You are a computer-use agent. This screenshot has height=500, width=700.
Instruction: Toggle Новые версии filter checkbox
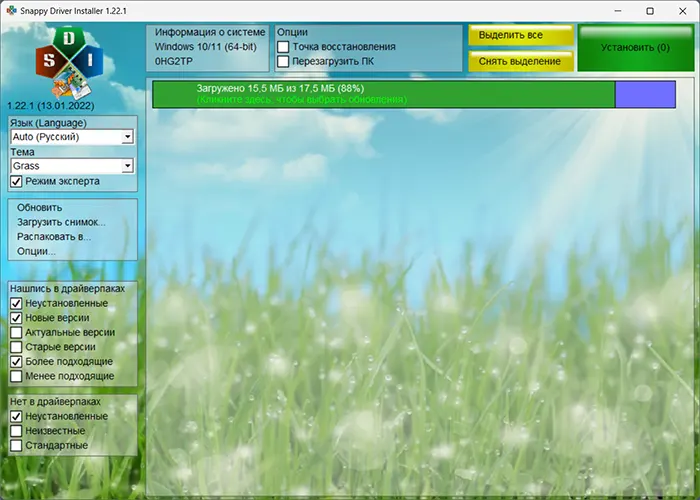[x=16, y=318]
